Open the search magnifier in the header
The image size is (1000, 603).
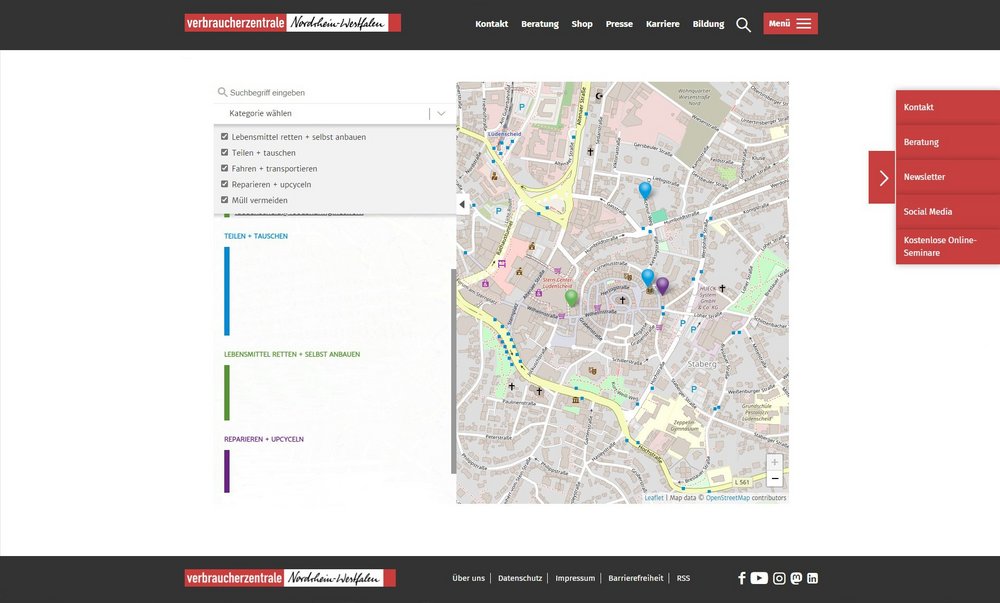(x=743, y=23)
